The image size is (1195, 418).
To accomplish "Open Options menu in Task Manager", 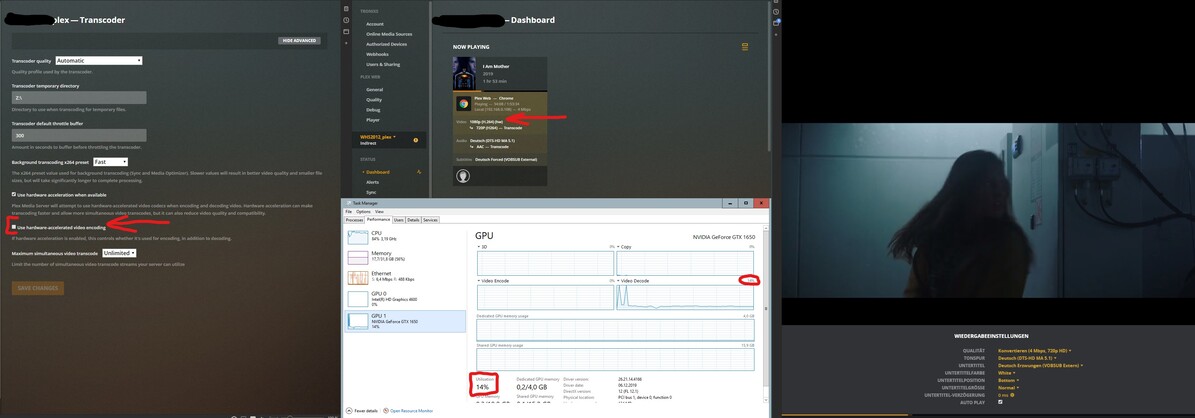I will 364,211.
